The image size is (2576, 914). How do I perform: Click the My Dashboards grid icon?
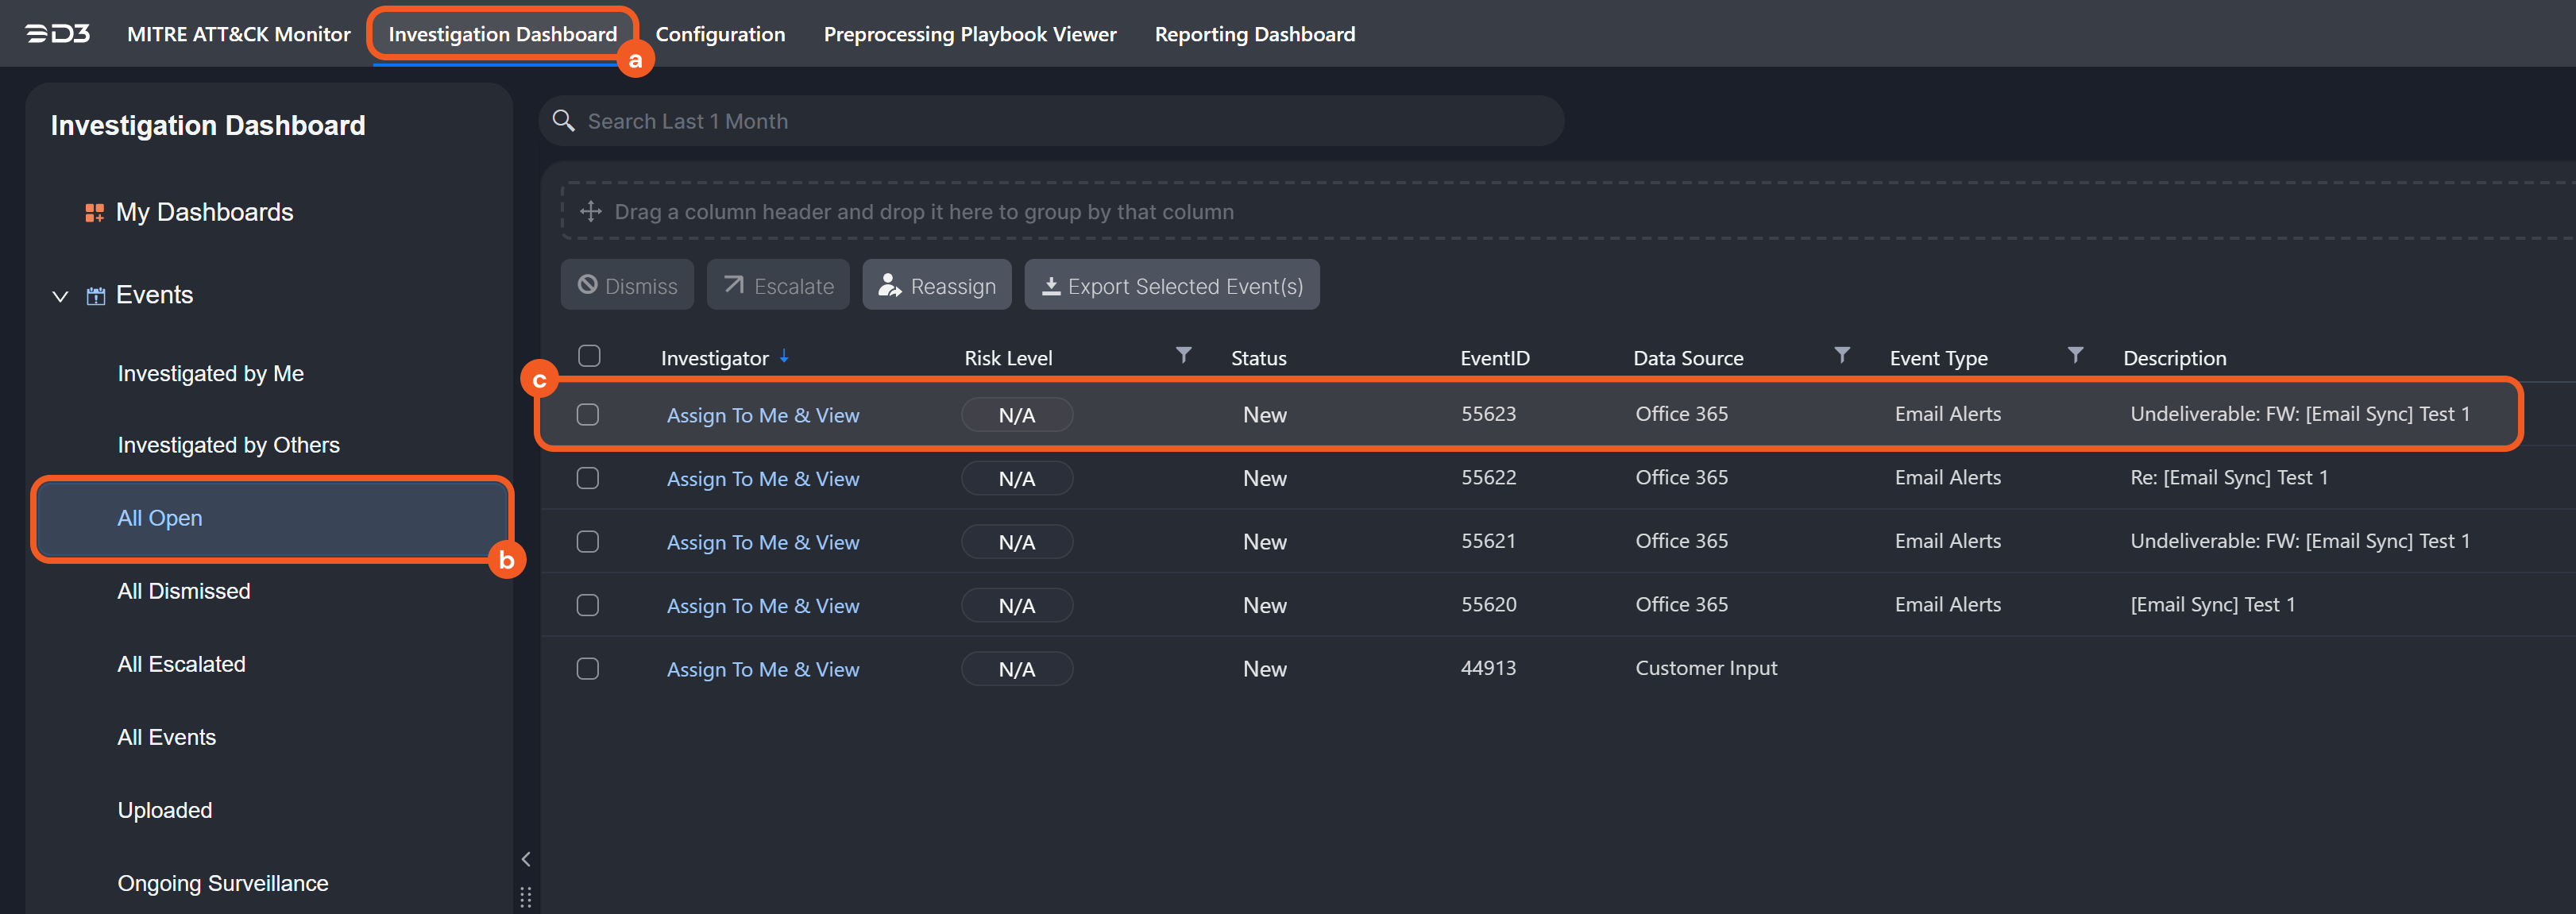tap(95, 212)
